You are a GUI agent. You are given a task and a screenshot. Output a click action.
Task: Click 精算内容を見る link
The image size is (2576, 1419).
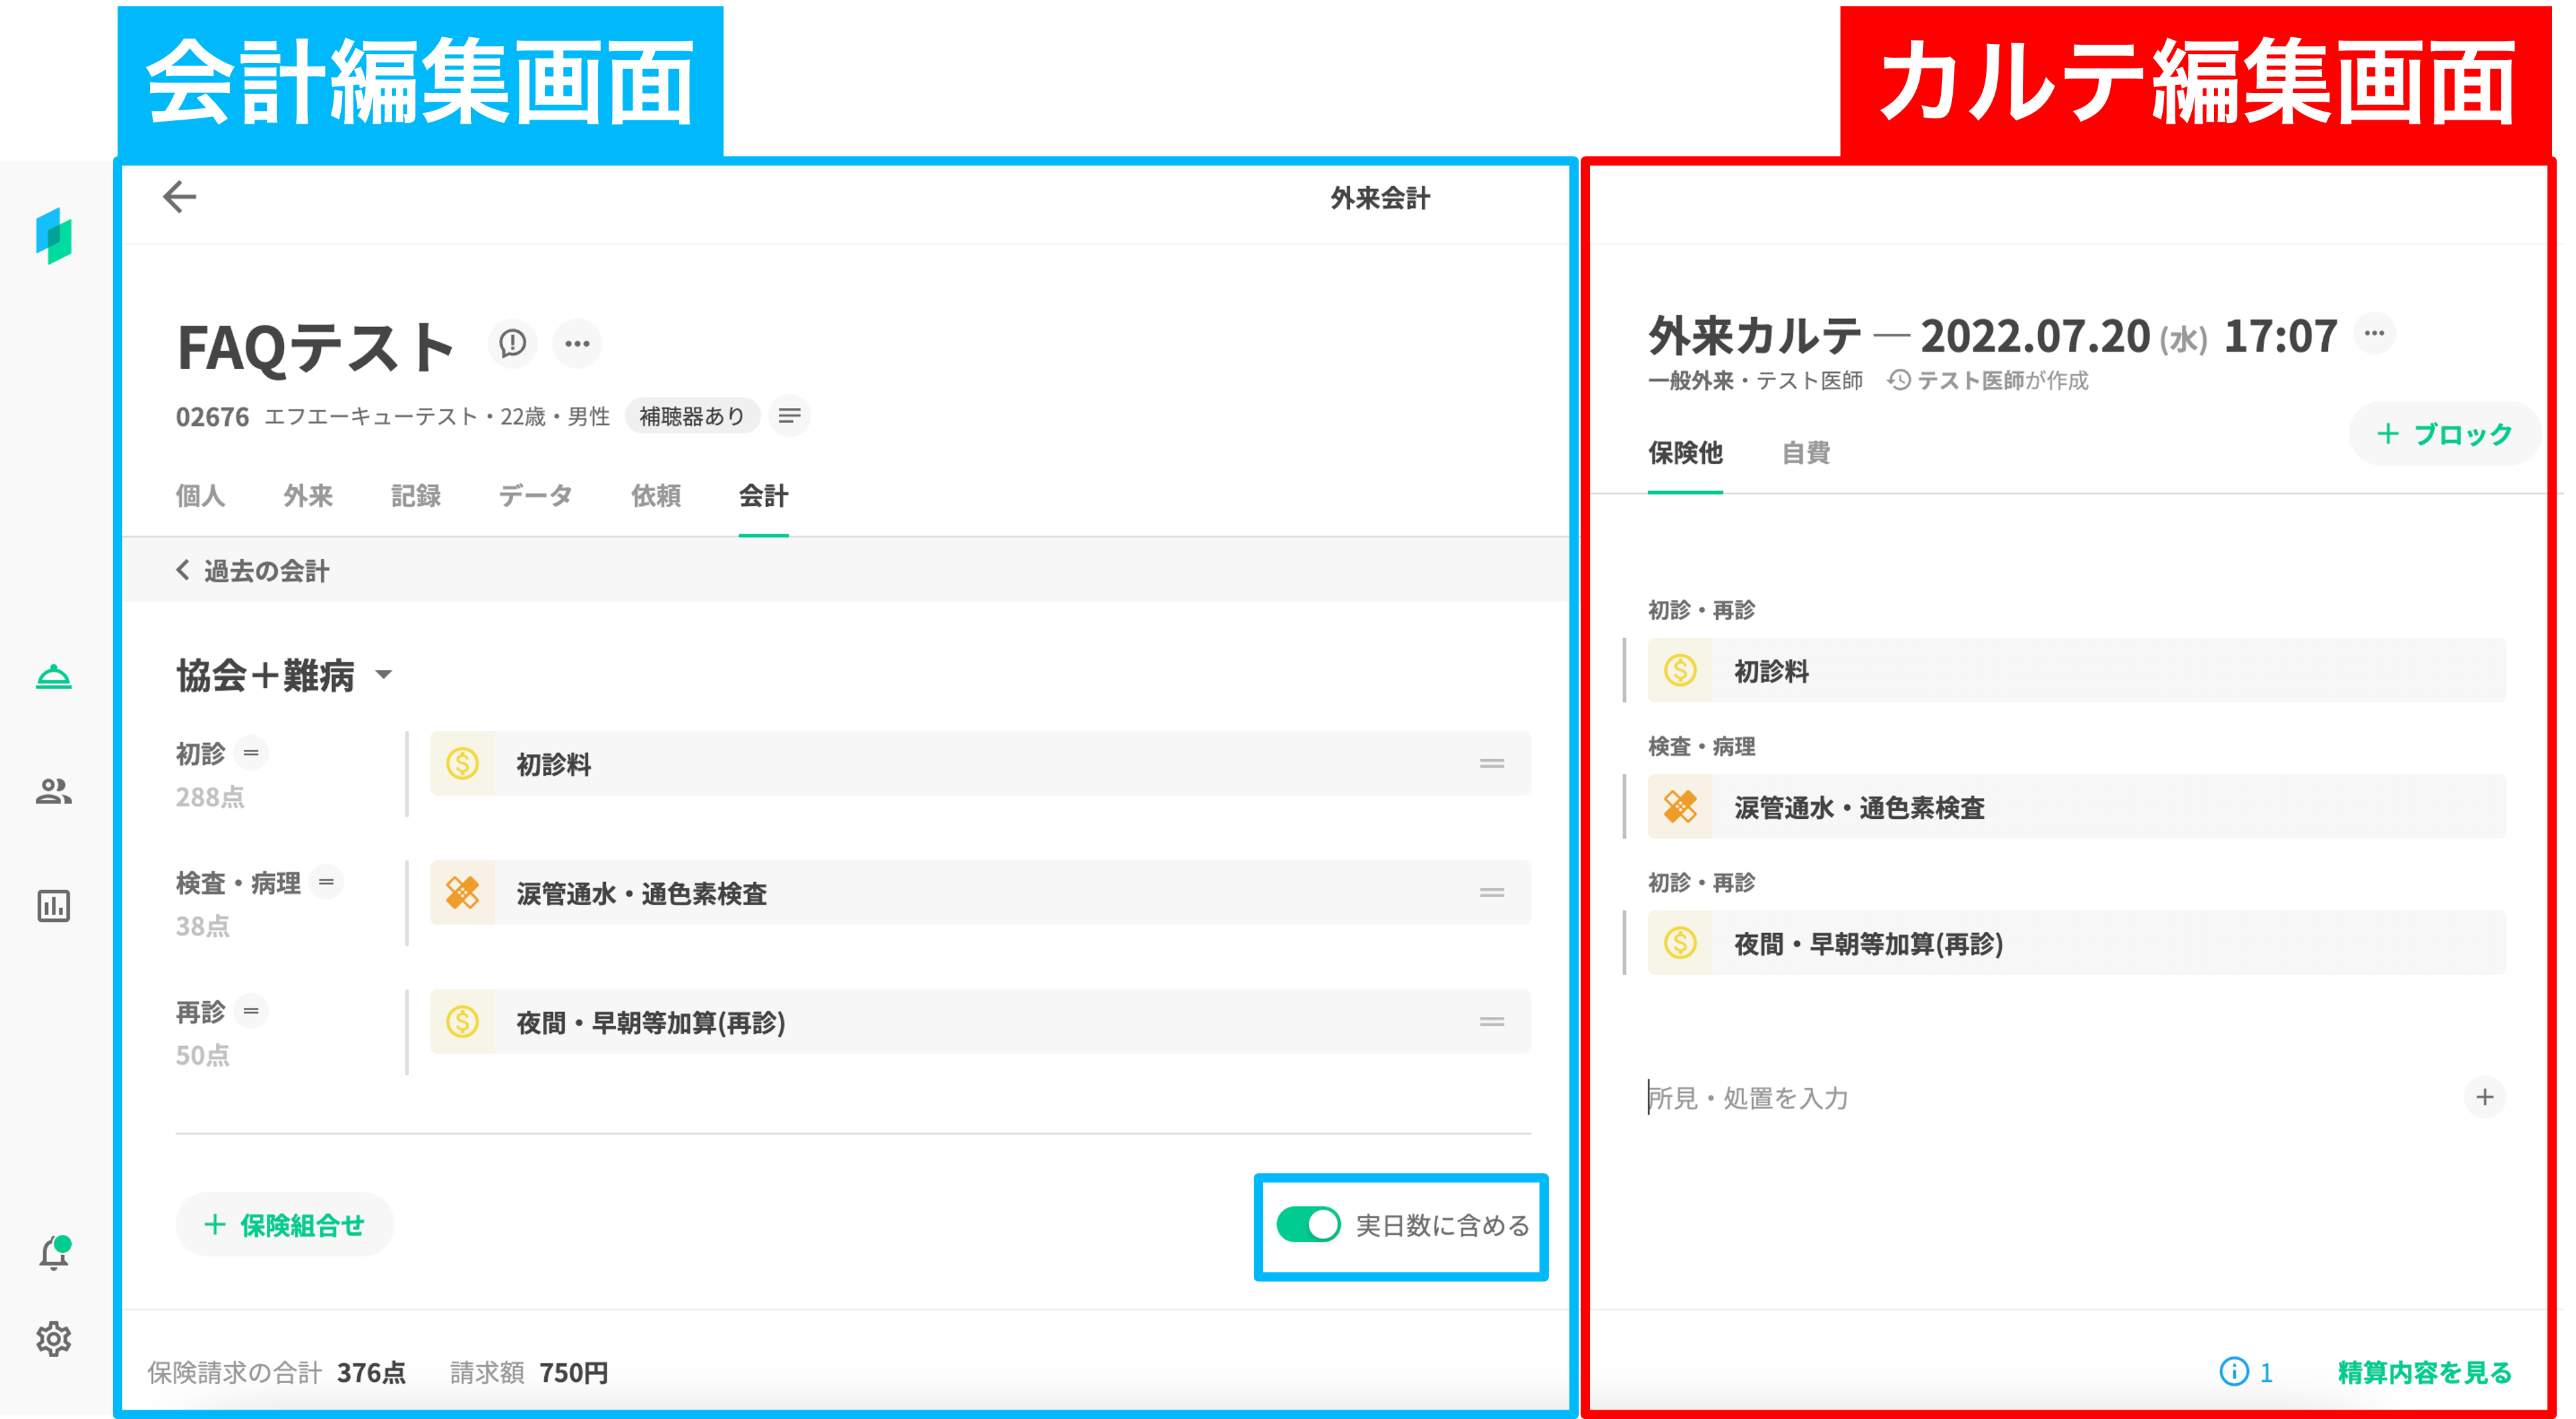coord(2425,1372)
